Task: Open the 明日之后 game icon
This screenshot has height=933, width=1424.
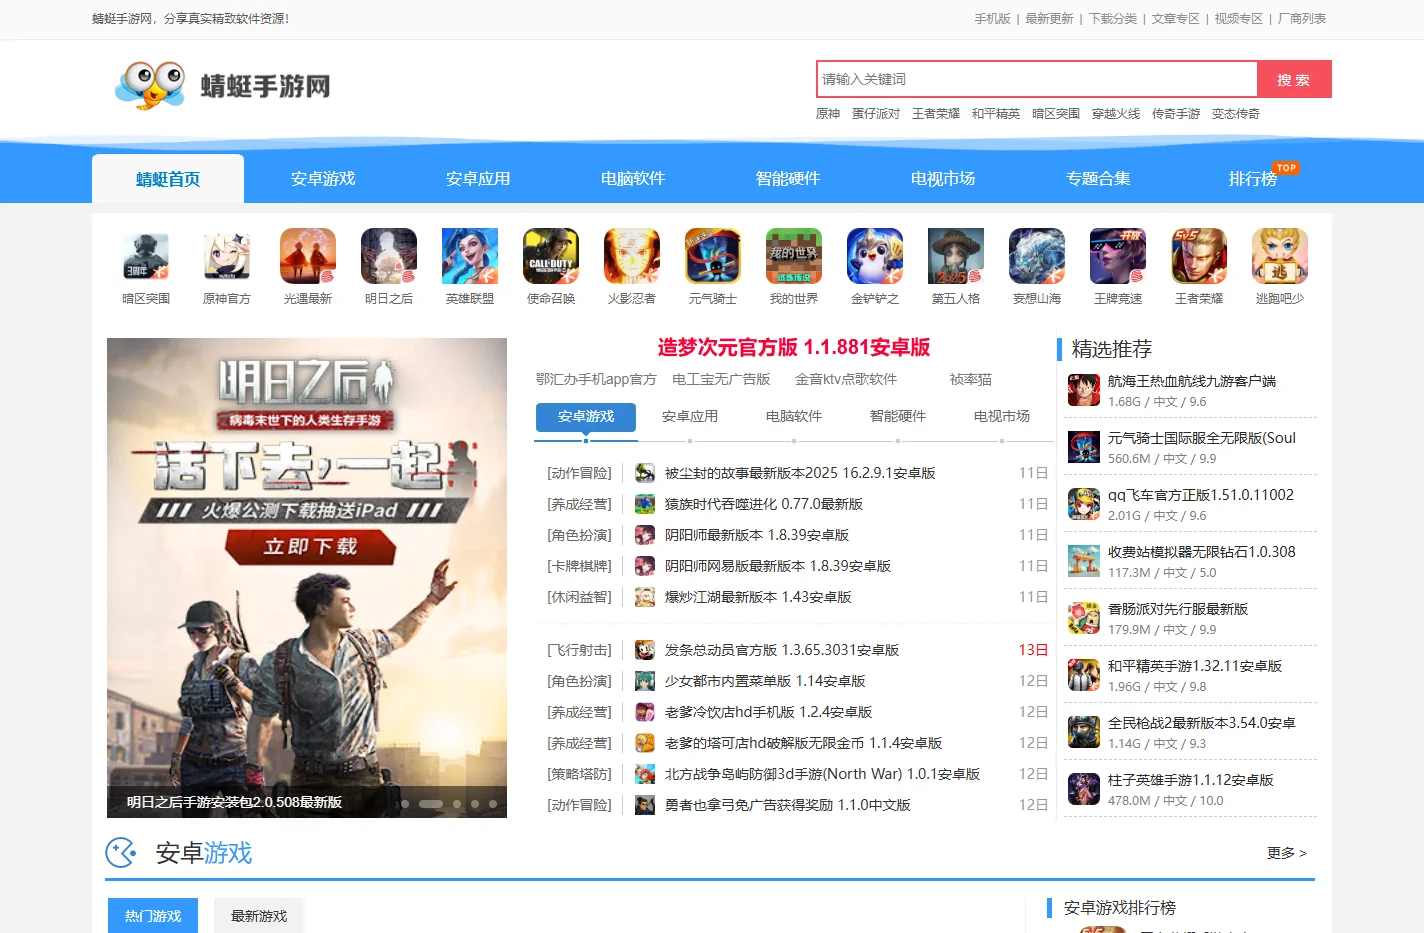Action: click(x=389, y=256)
